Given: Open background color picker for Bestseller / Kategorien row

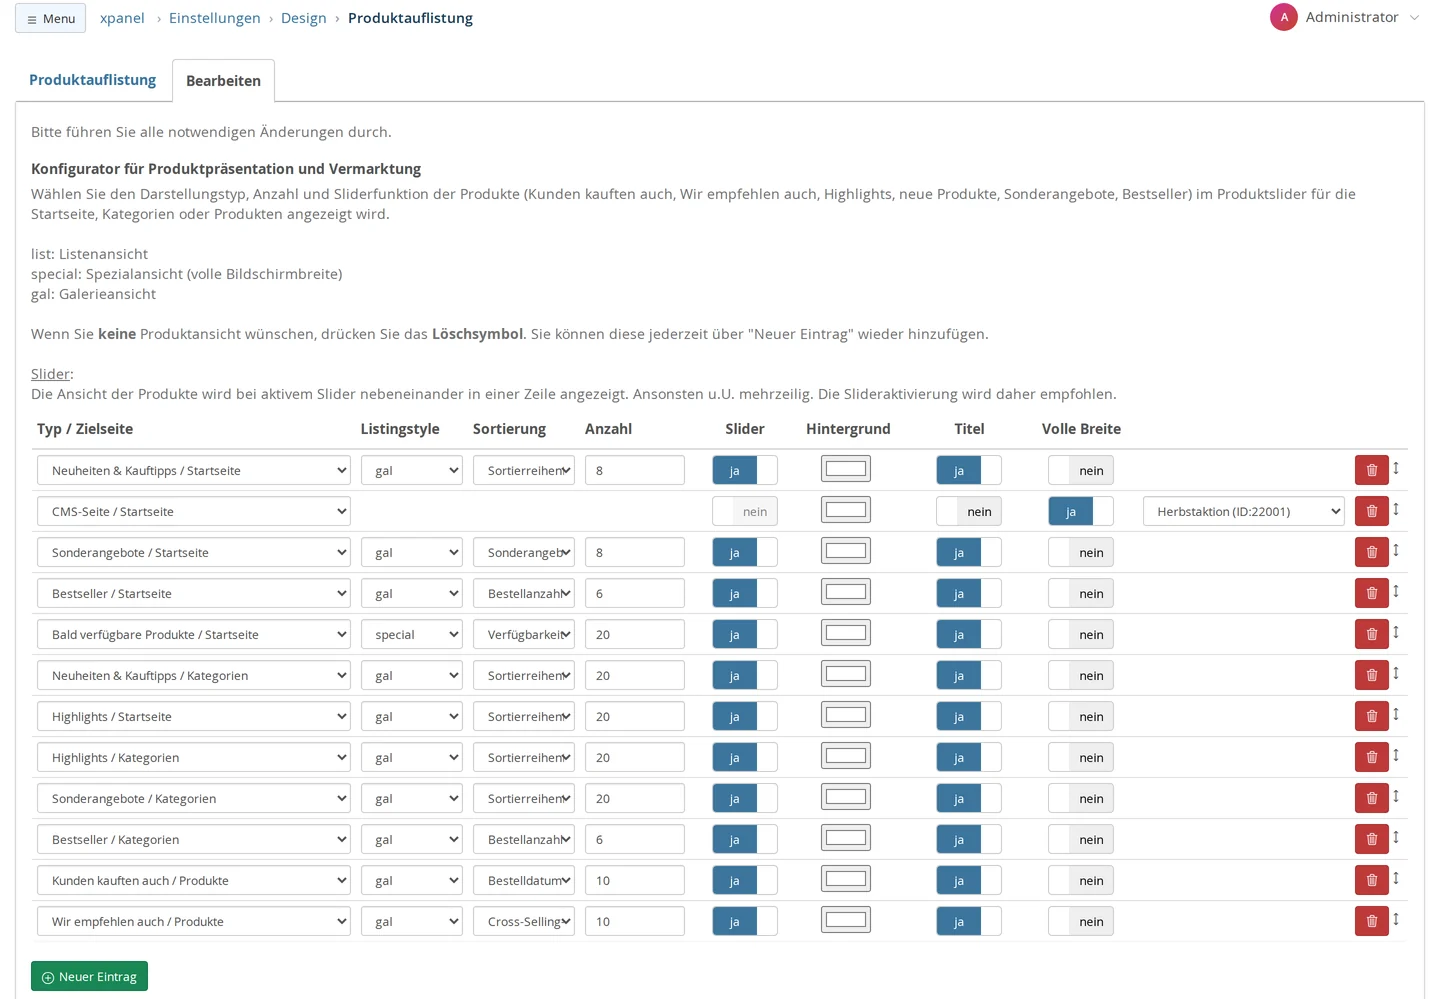Looking at the screenshot, I should coord(846,838).
